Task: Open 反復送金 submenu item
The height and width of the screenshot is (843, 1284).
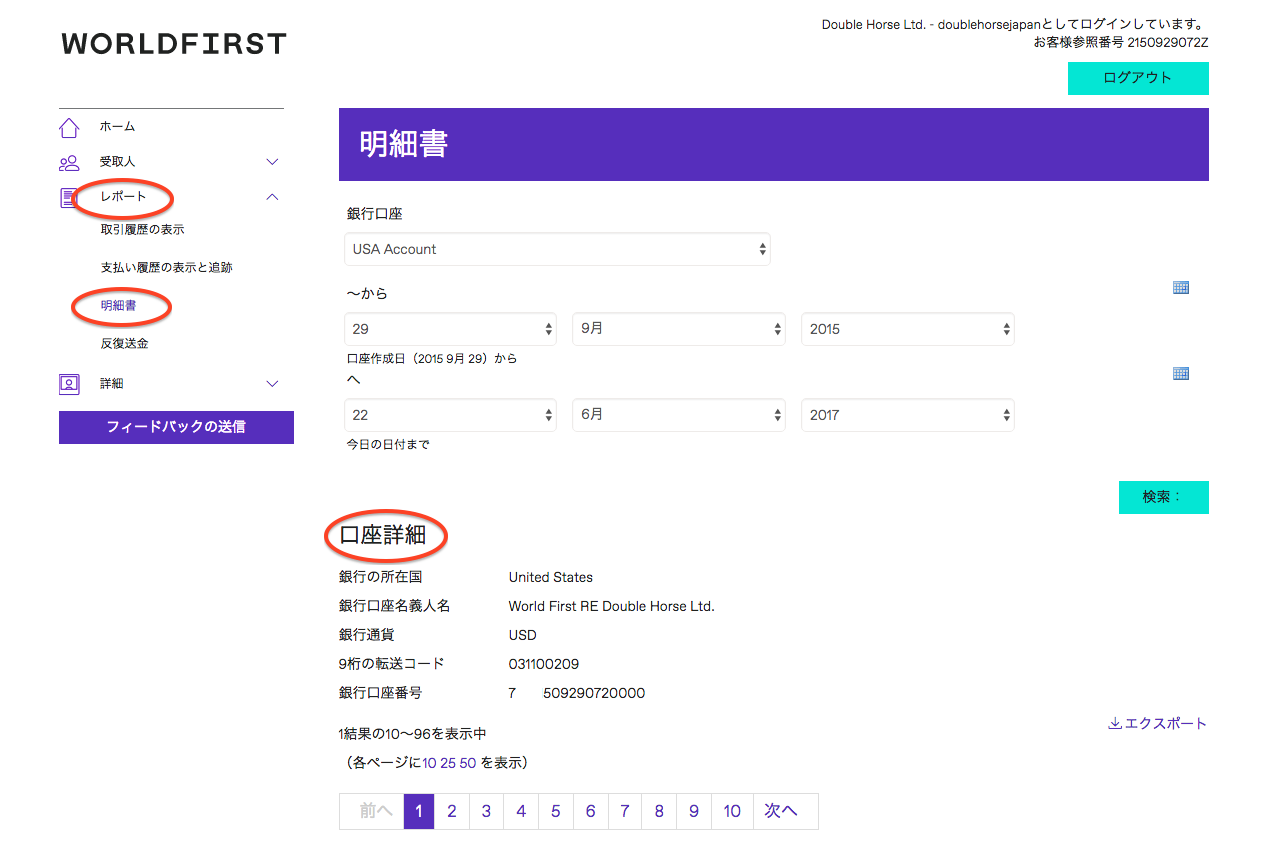Action: [x=124, y=344]
